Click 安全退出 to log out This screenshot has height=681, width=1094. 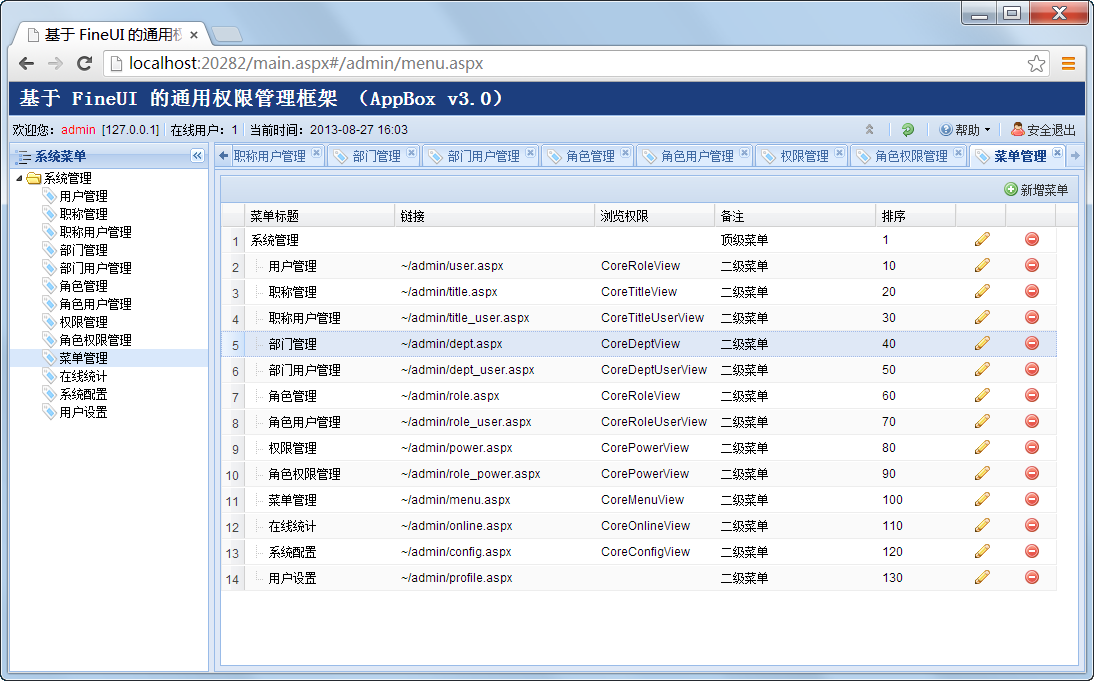1044,130
